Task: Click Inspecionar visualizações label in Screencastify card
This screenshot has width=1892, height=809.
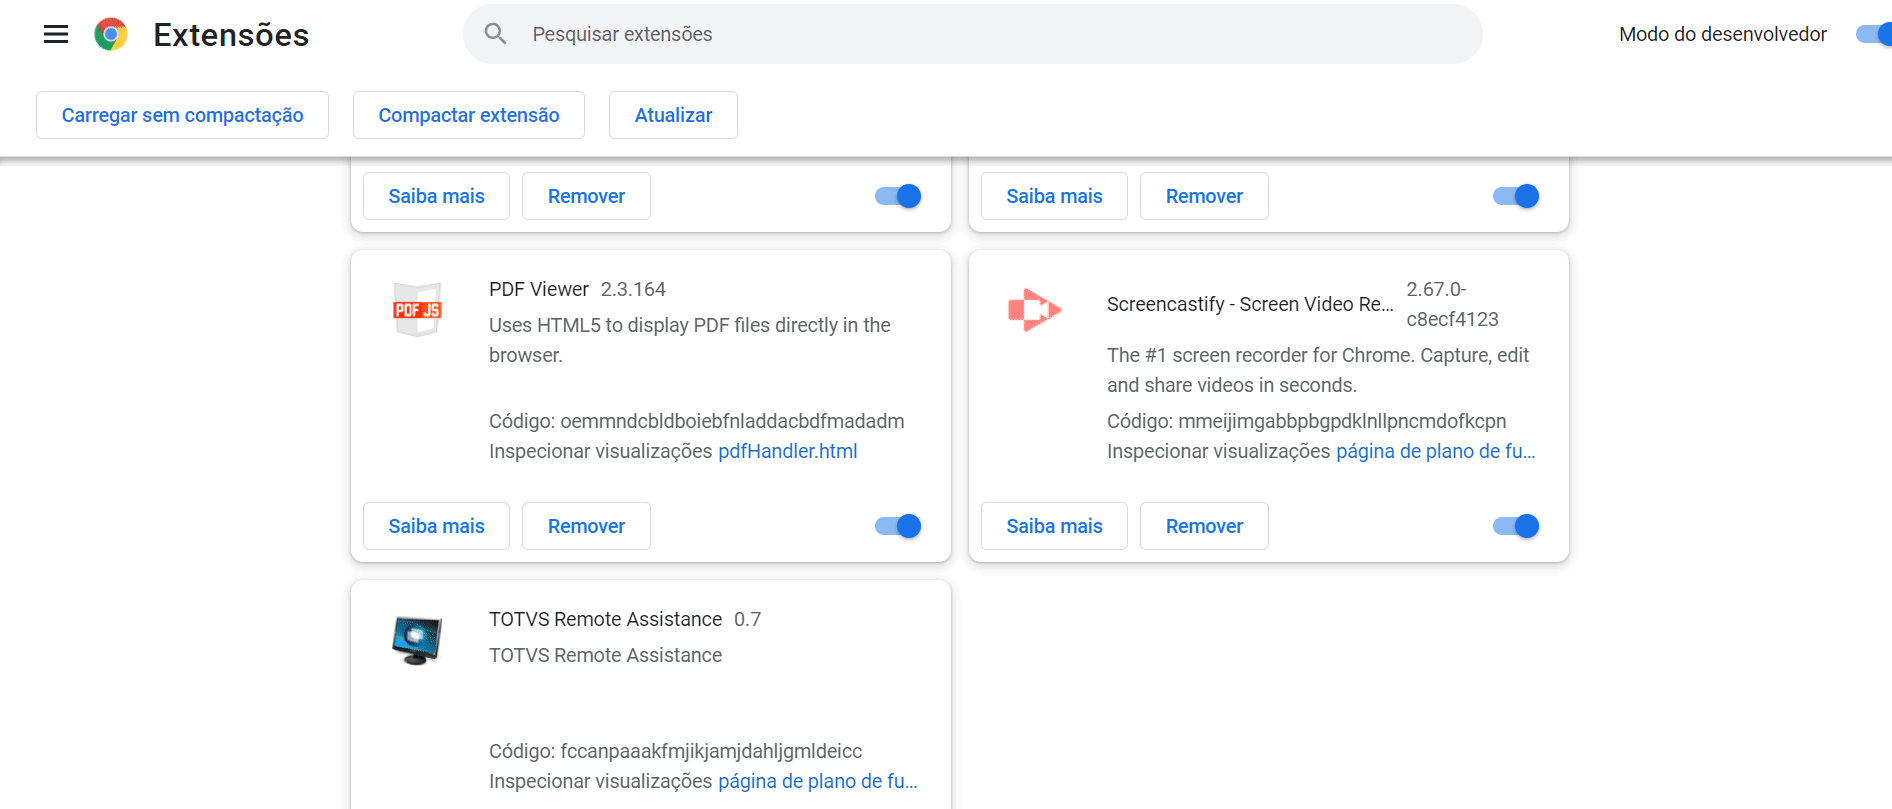Action: pos(1218,451)
